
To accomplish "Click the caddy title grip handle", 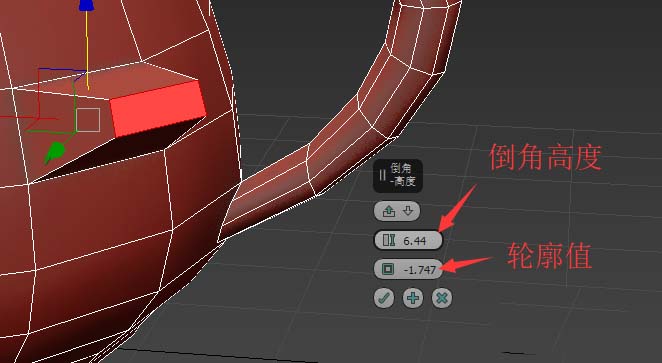I will click(383, 176).
